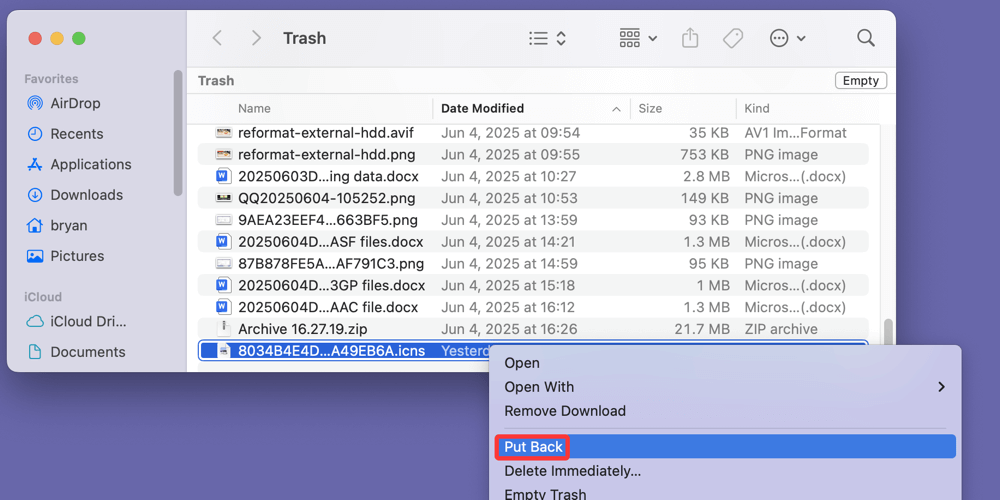
Task: Click the Pictures sidebar icon
Action: point(35,256)
